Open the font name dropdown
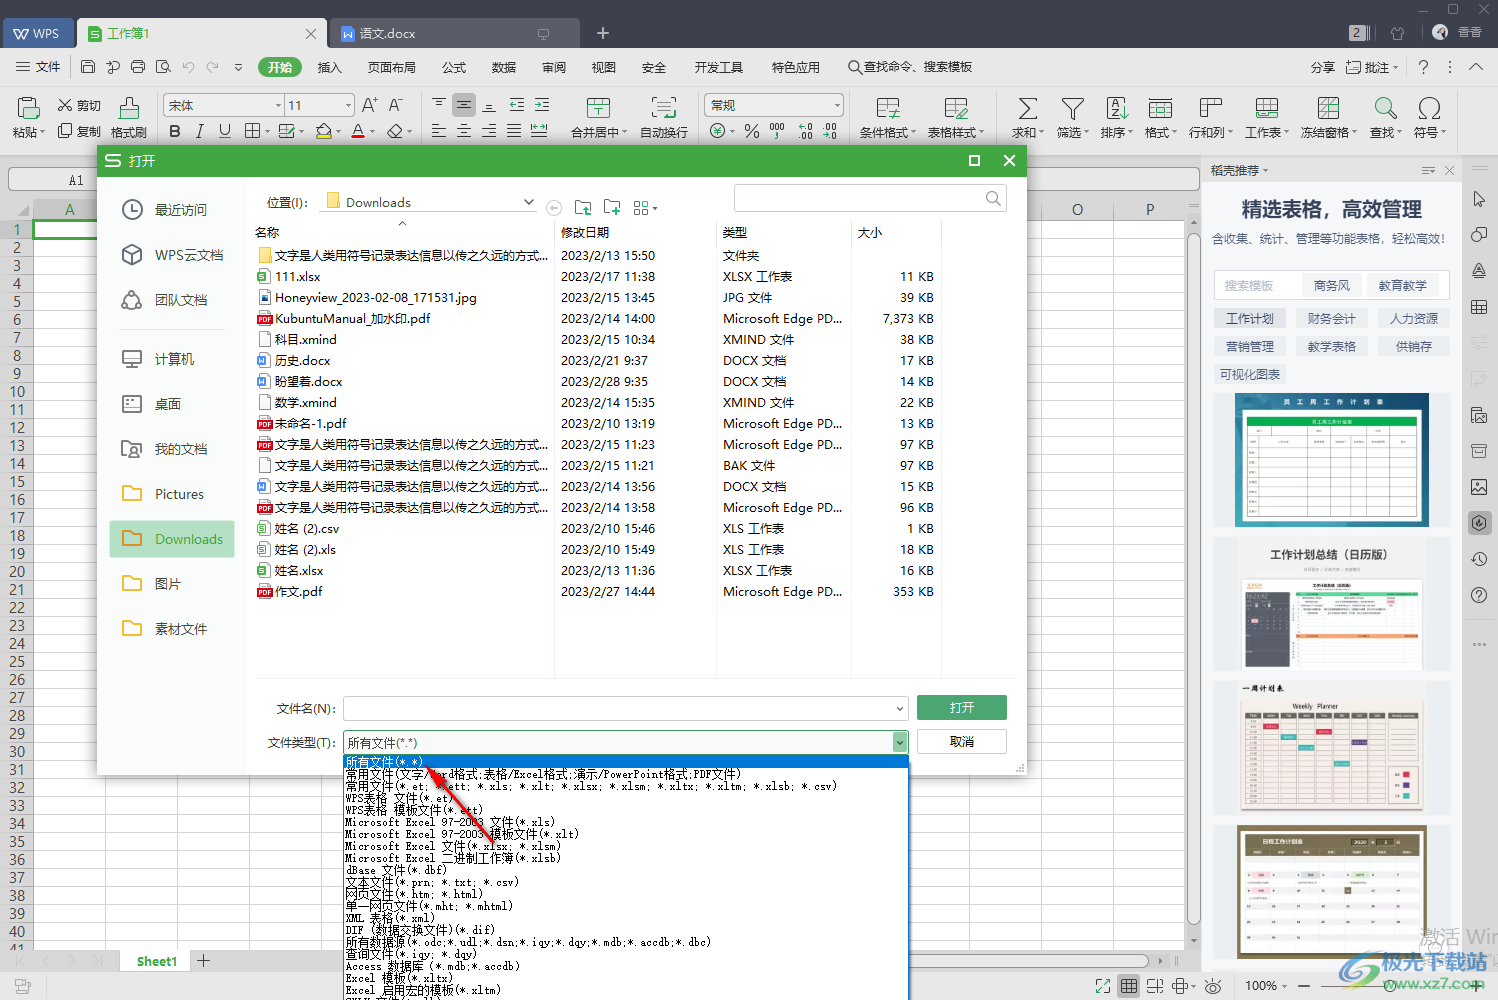Viewport: 1498px width, 1000px height. click(278, 105)
